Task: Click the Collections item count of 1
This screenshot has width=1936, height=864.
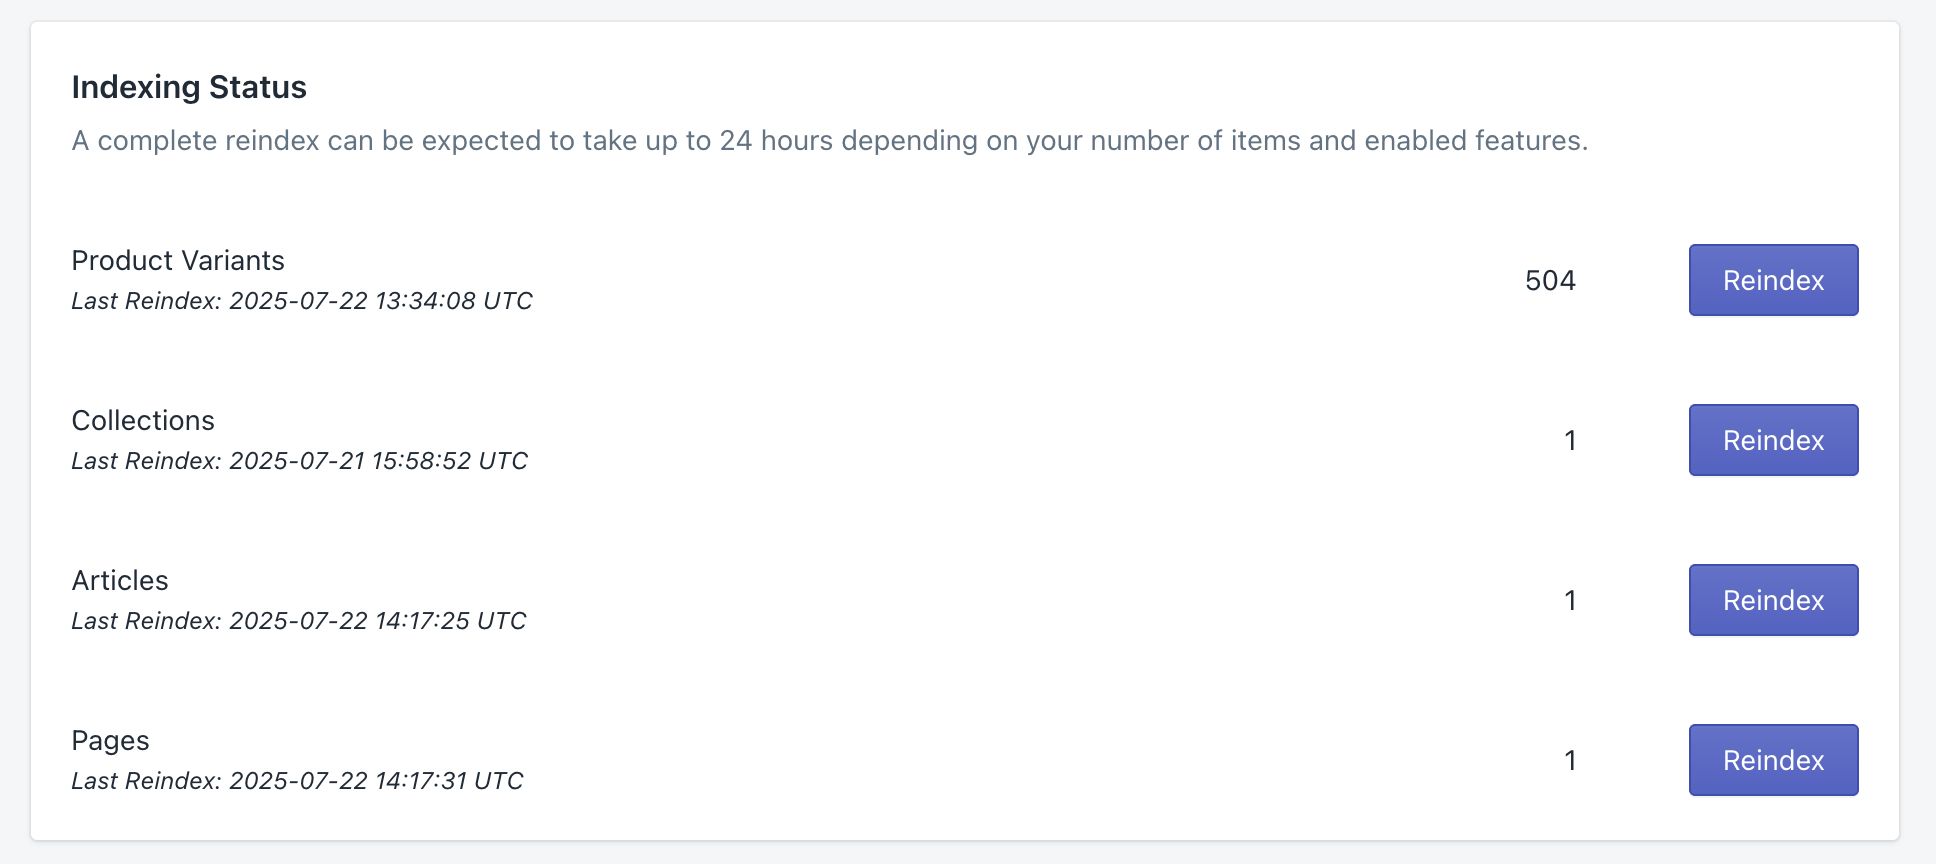Action: tap(1570, 441)
